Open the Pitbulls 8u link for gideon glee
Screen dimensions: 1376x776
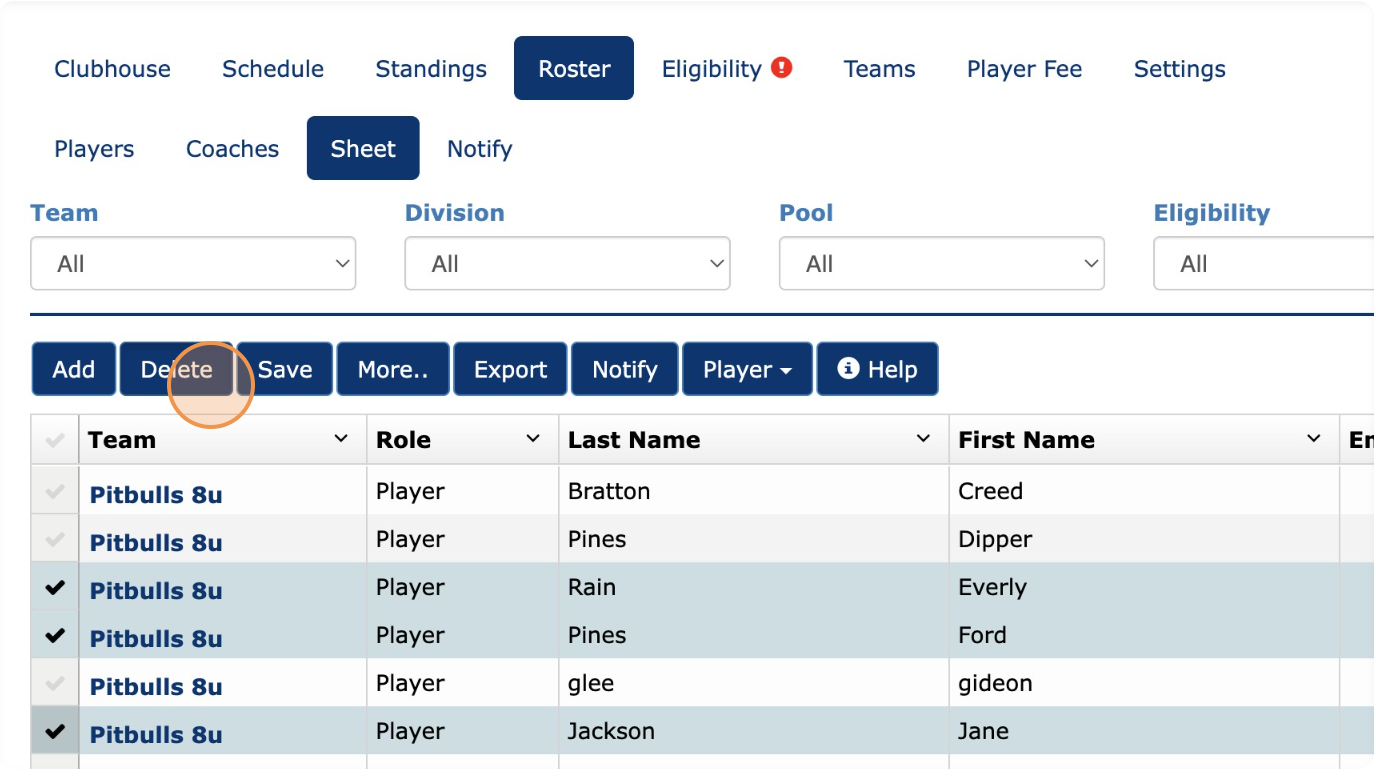click(156, 686)
